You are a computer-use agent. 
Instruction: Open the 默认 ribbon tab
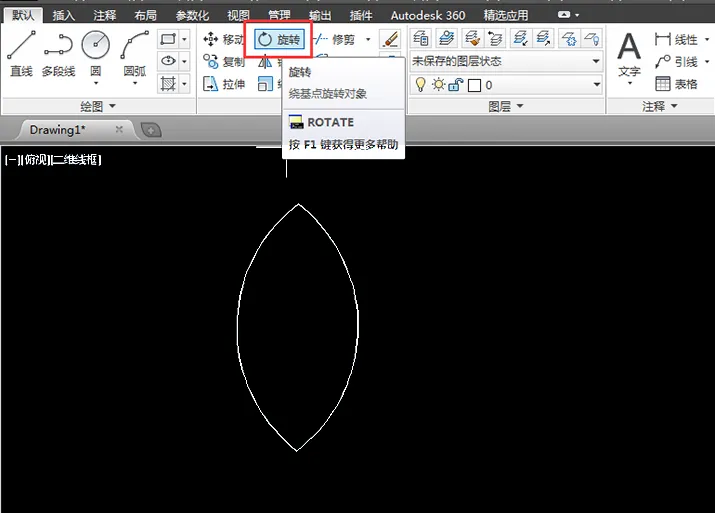pos(23,16)
